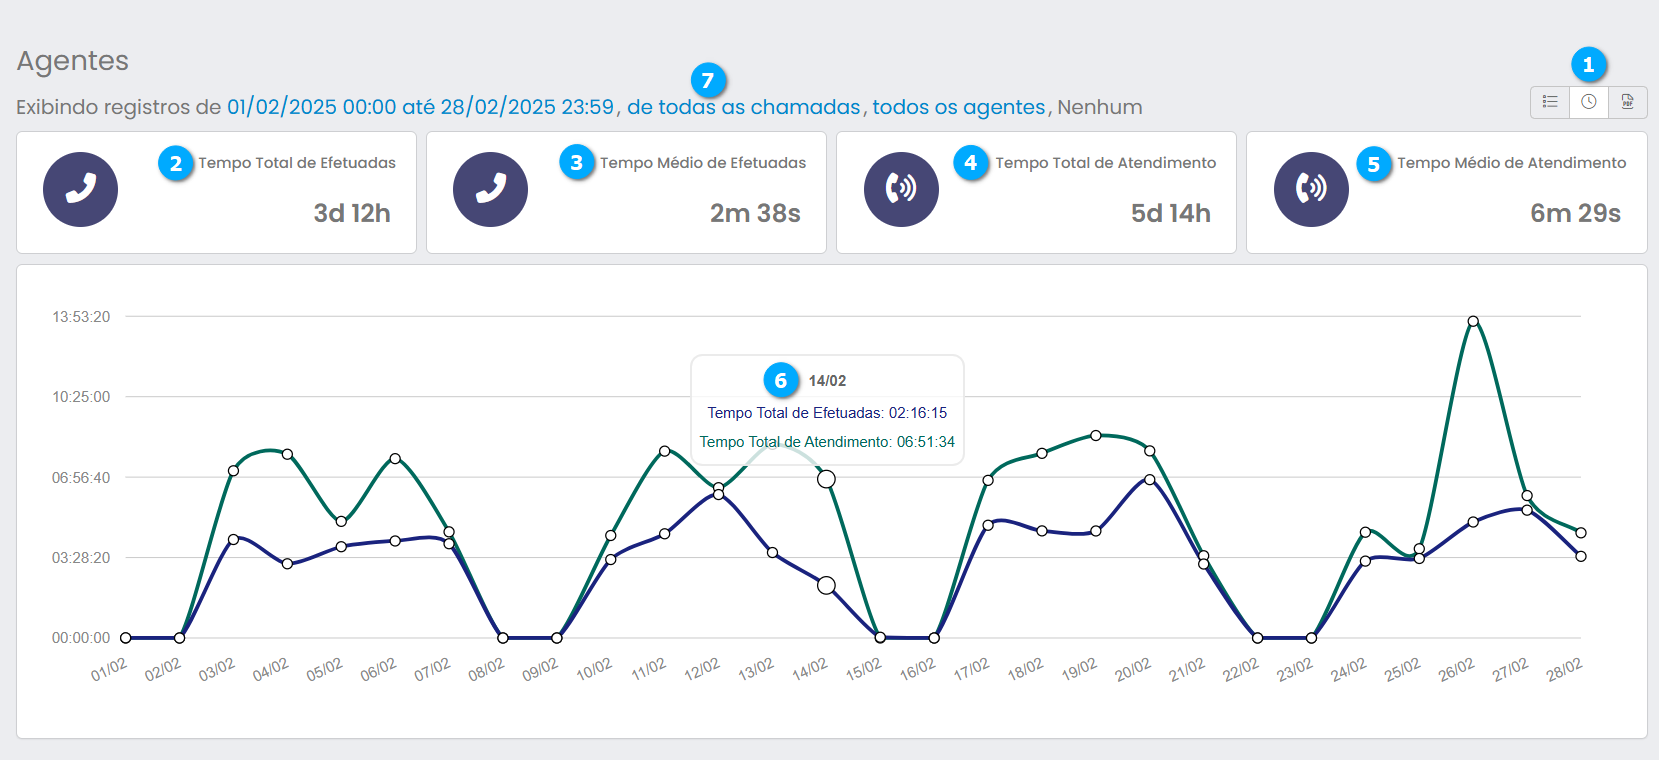The height and width of the screenshot is (760, 1659).
Task: Click the ringing phone icon for Tempo Total de Atendimento
Action: [901, 189]
